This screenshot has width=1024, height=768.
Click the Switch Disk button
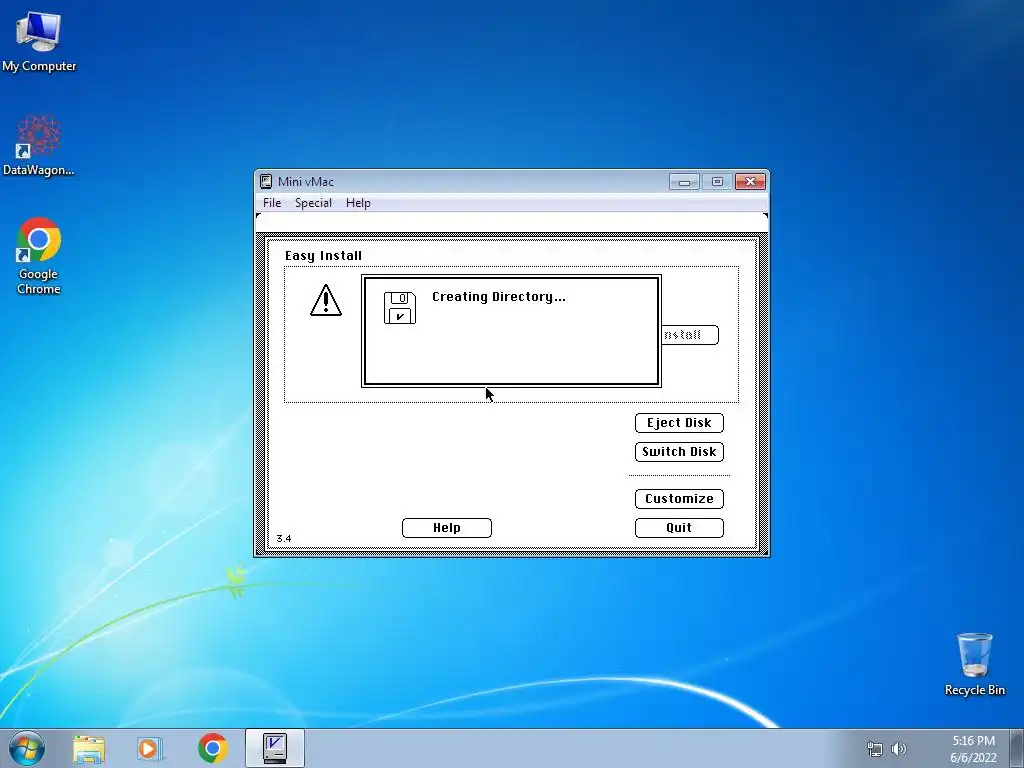[679, 452]
